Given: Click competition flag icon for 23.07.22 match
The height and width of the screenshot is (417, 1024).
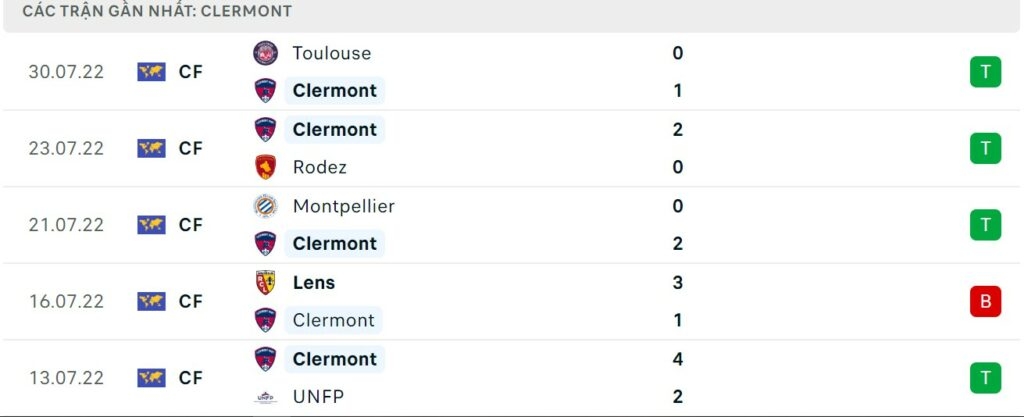Looking at the screenshot, I should tap(151, 148).
